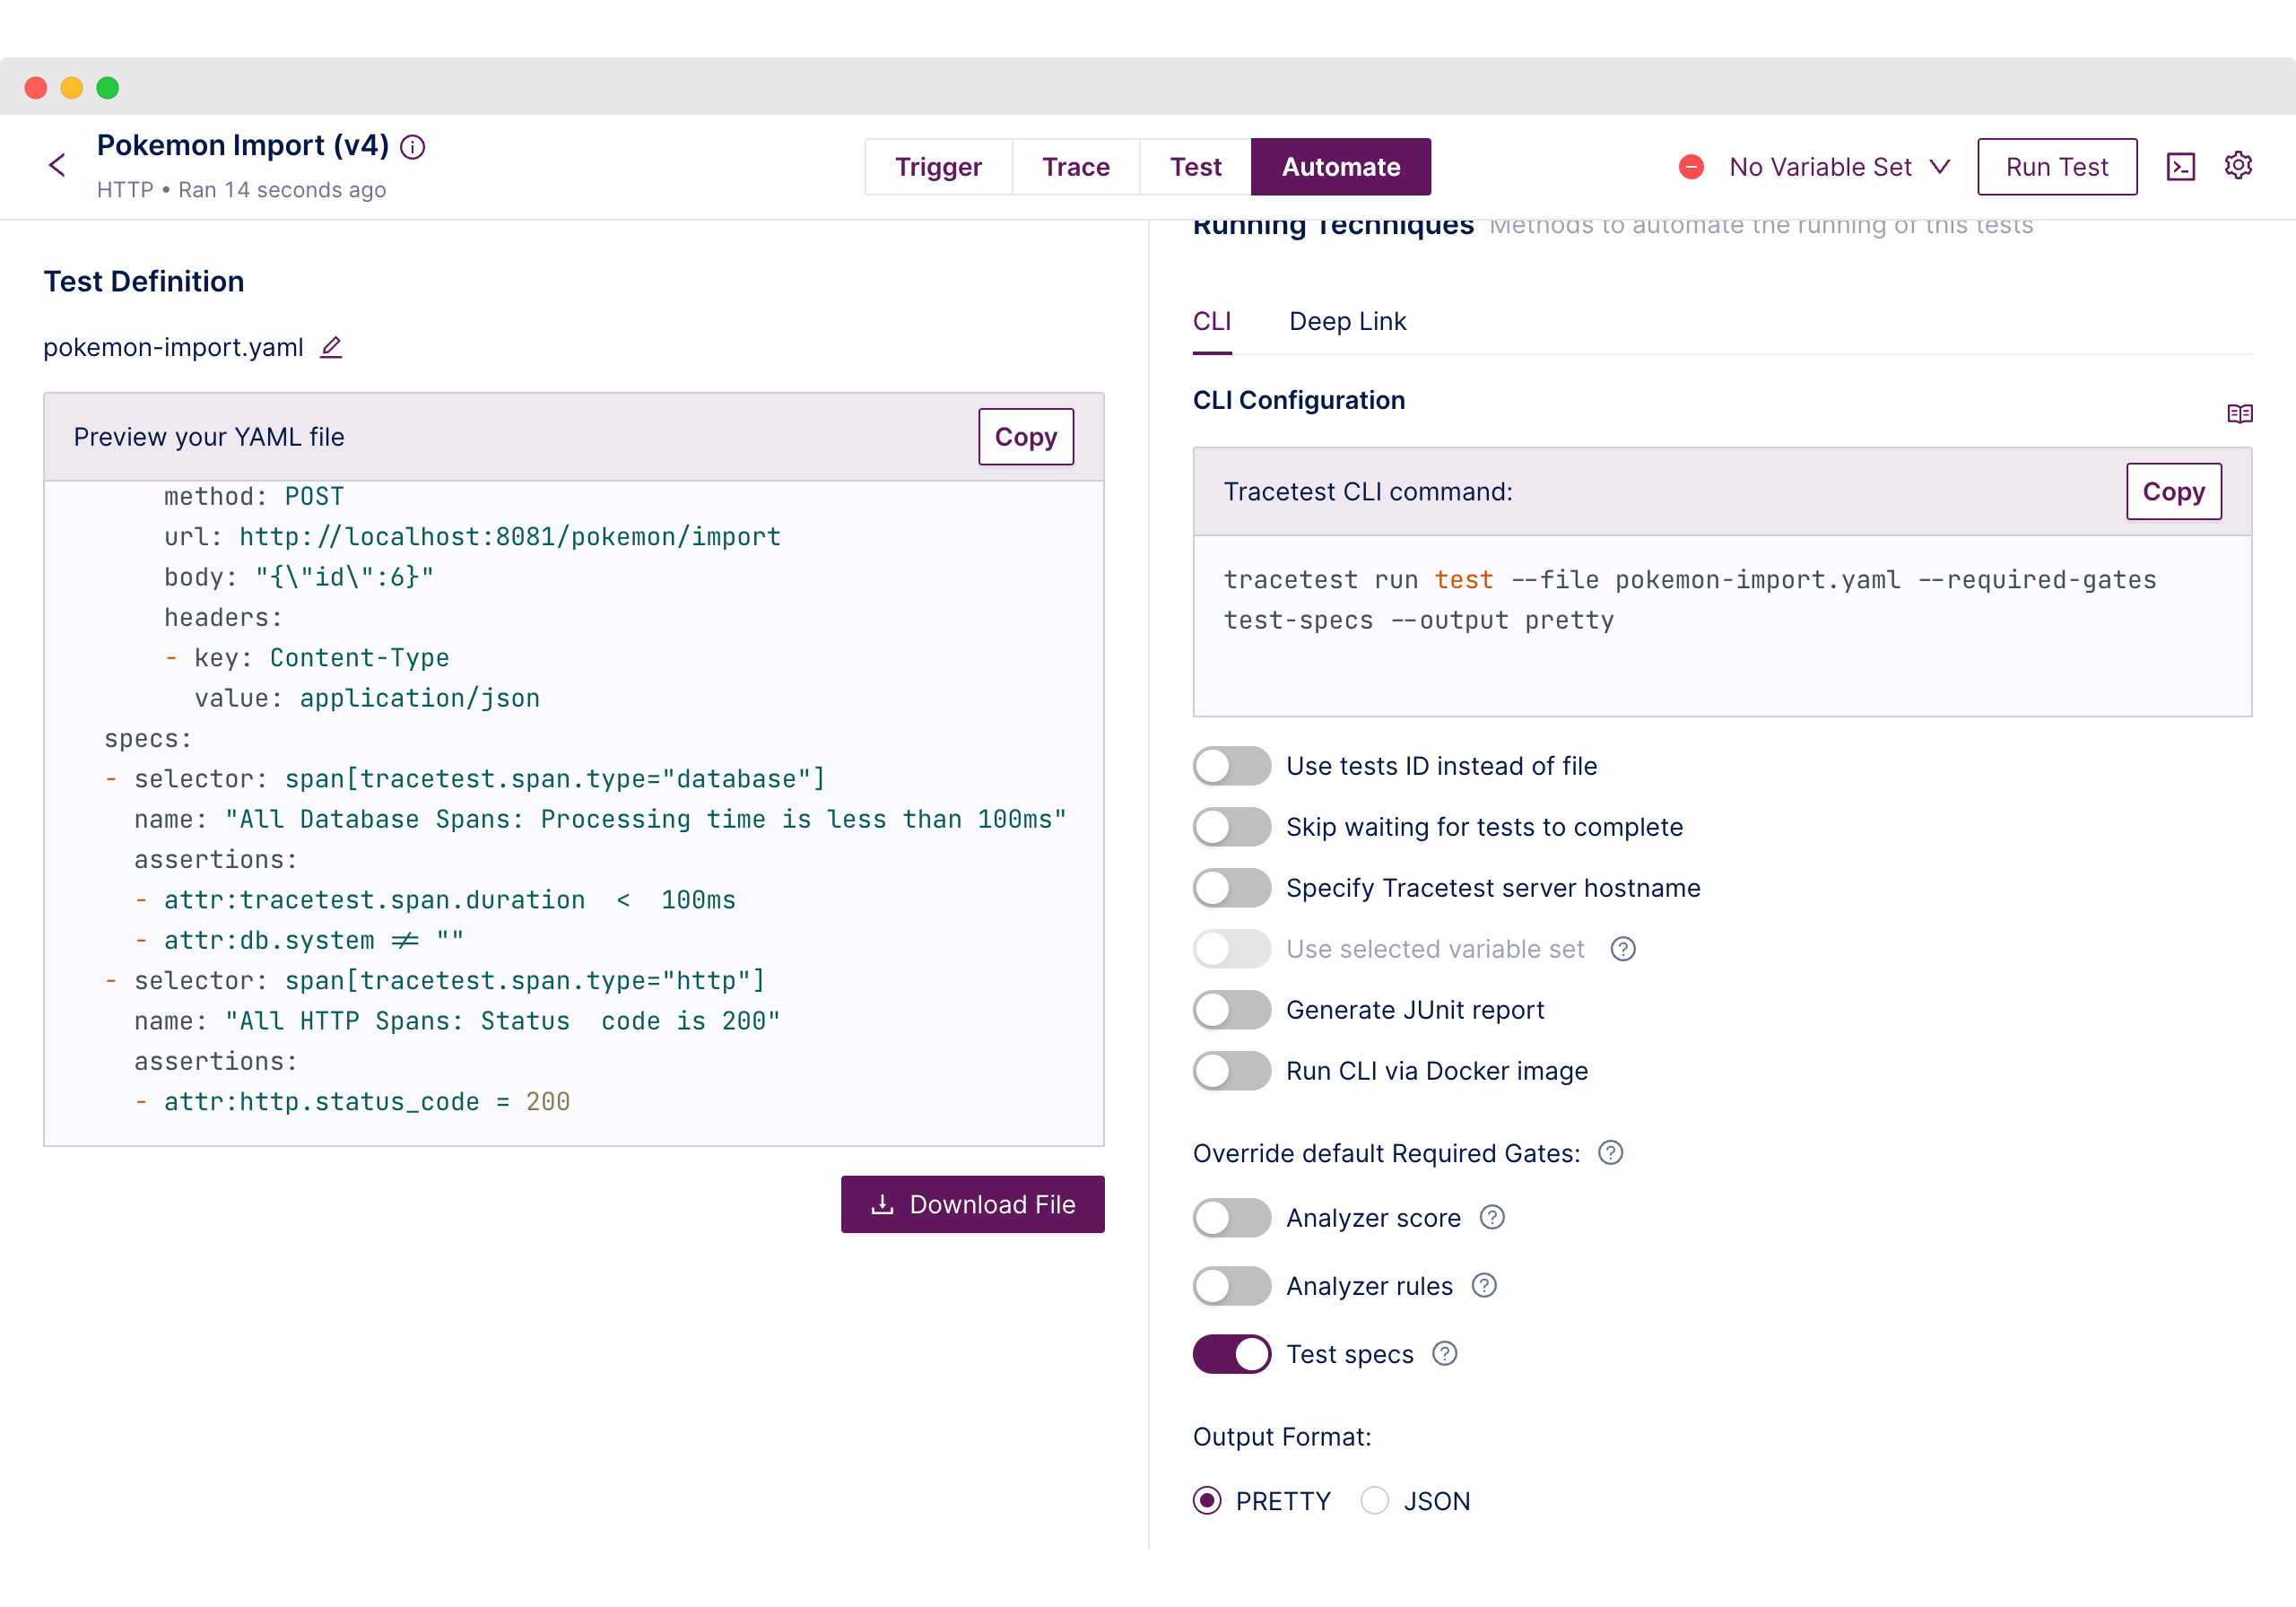Show help for Analyzer rules
Image resolution: width=2296 pixels, height=1607 pixels.
pos(1484,1285)
